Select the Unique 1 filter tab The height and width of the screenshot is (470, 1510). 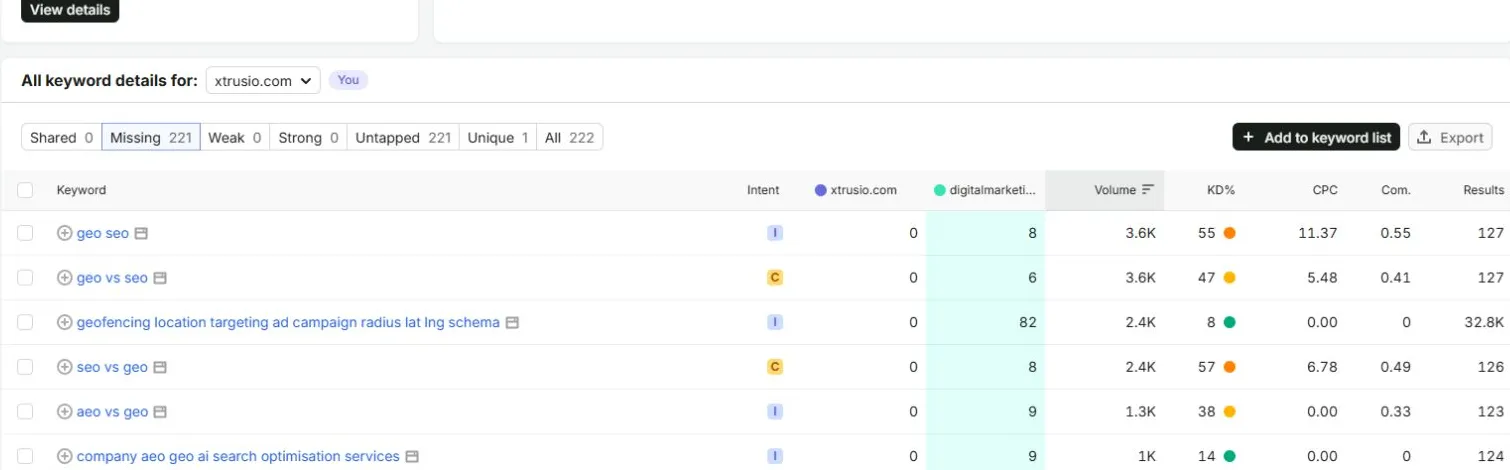pyautogui.click(x=498, y=138)
